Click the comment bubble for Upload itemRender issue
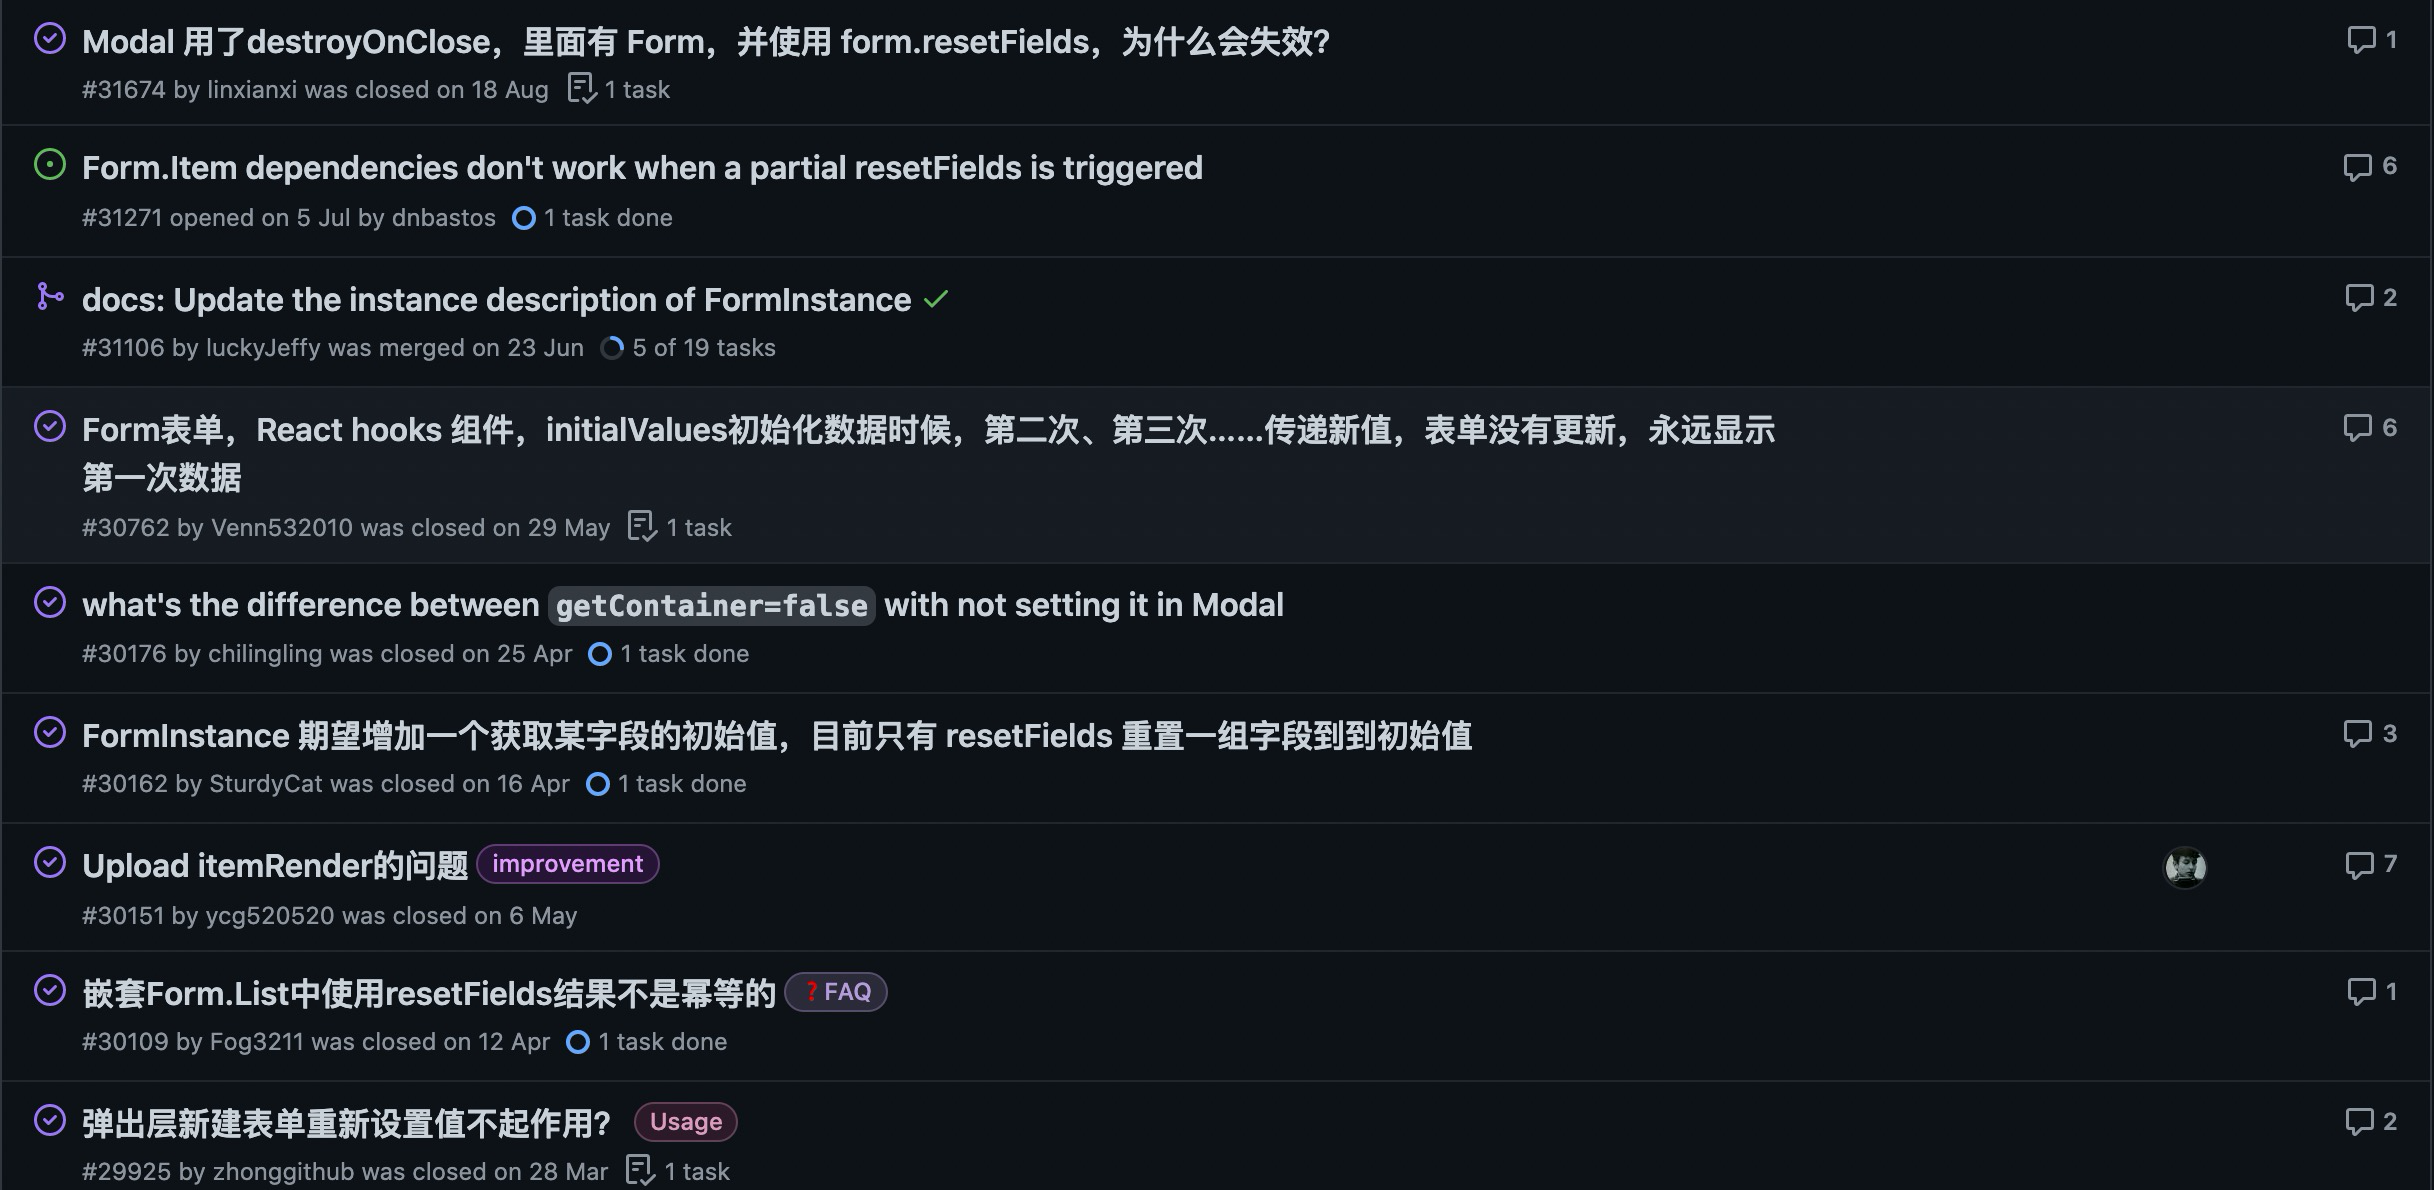 tap(2359, 865)
